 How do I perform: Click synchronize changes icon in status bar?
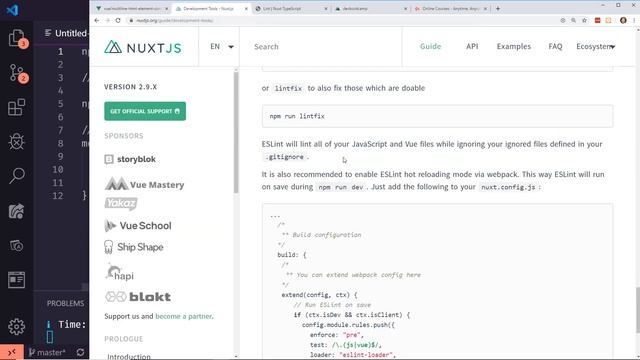(80, 352)
